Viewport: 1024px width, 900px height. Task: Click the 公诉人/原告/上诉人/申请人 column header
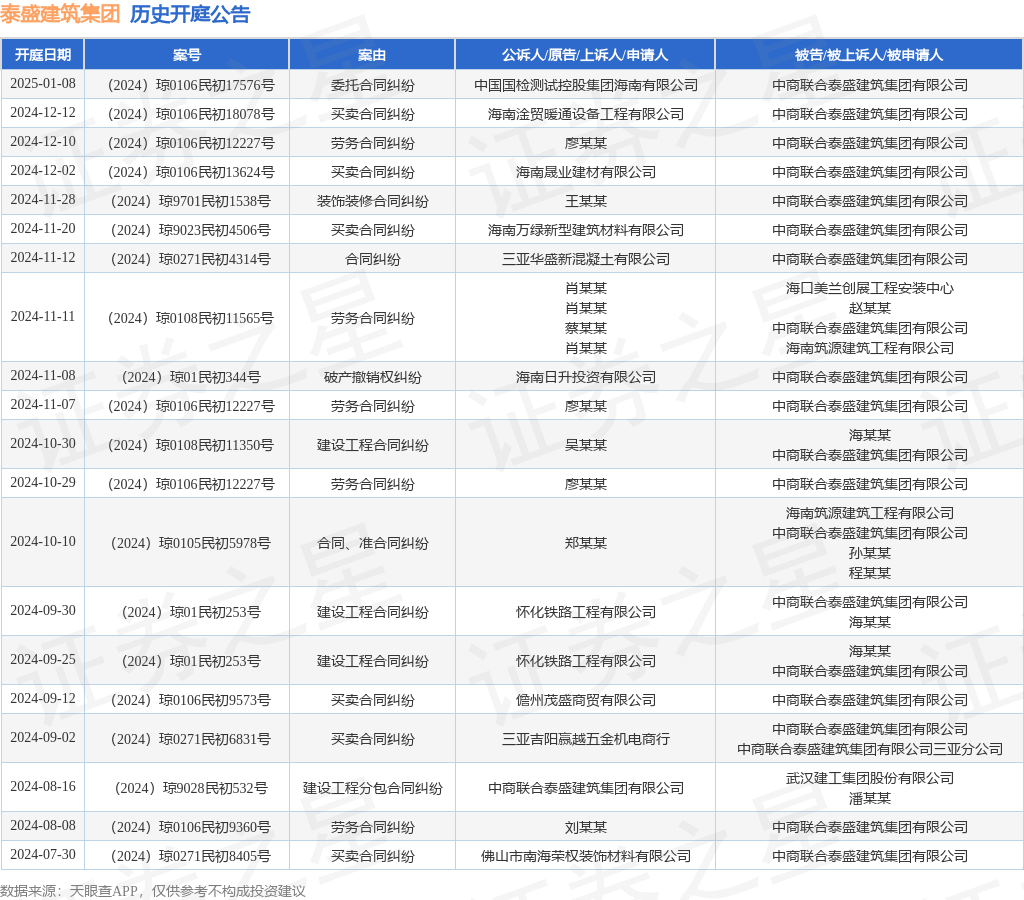[x=585, y=55]
